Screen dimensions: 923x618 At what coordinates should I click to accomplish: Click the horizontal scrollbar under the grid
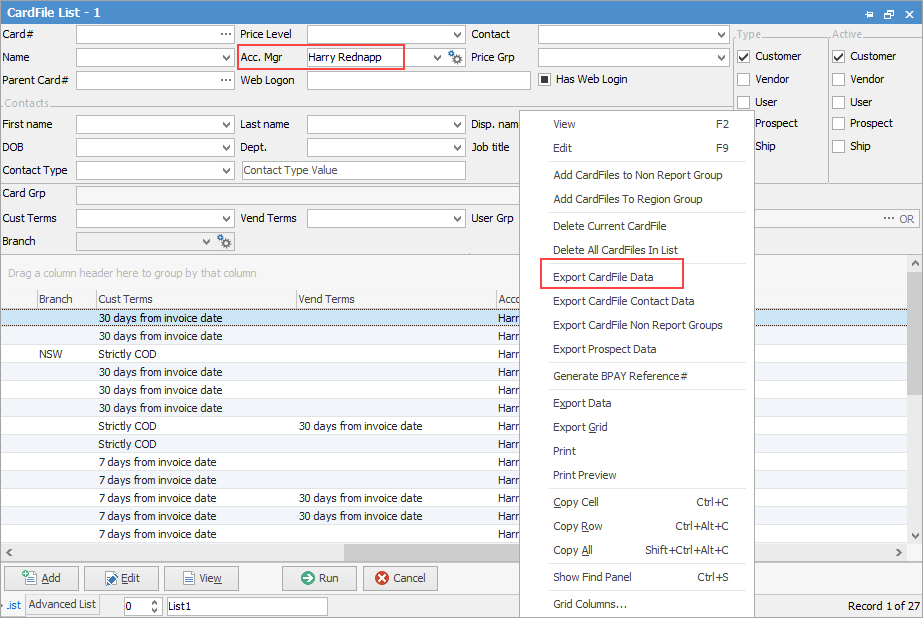(x=431, y=552)
